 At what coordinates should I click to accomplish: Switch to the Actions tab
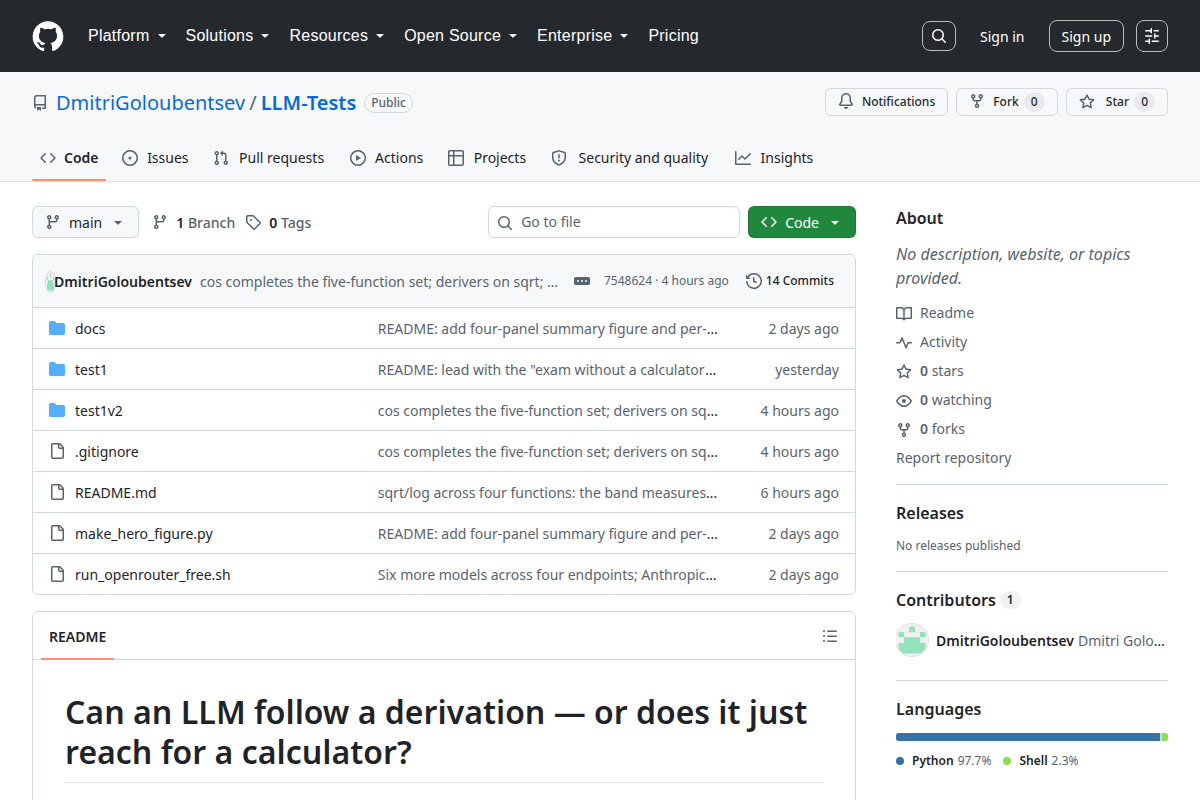386,158
